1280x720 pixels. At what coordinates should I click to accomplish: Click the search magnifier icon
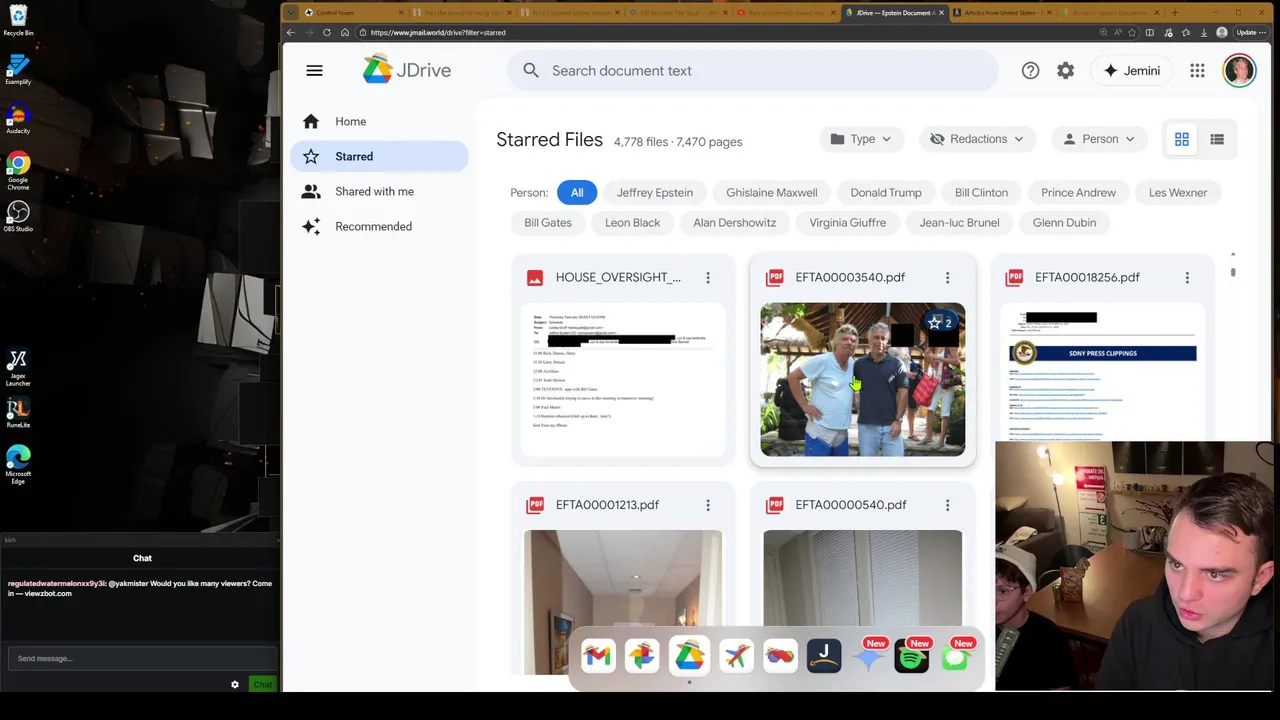[x=531, y=70]
